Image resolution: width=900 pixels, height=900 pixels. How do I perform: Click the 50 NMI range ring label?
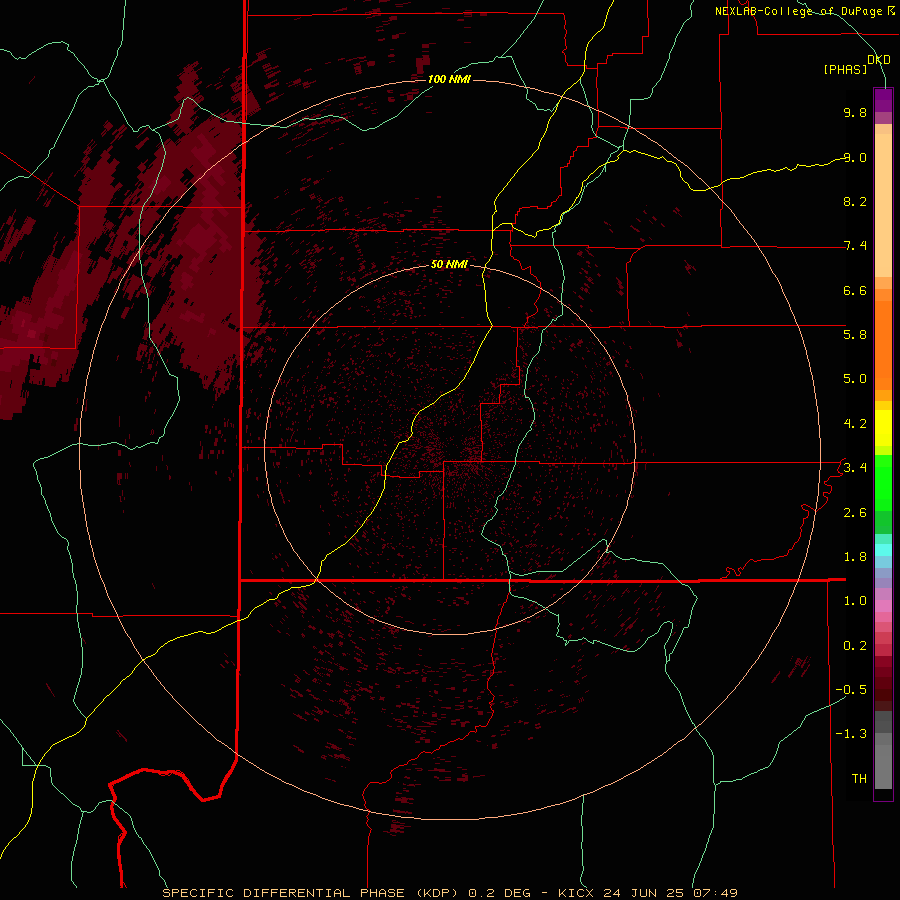click(449, 264)
